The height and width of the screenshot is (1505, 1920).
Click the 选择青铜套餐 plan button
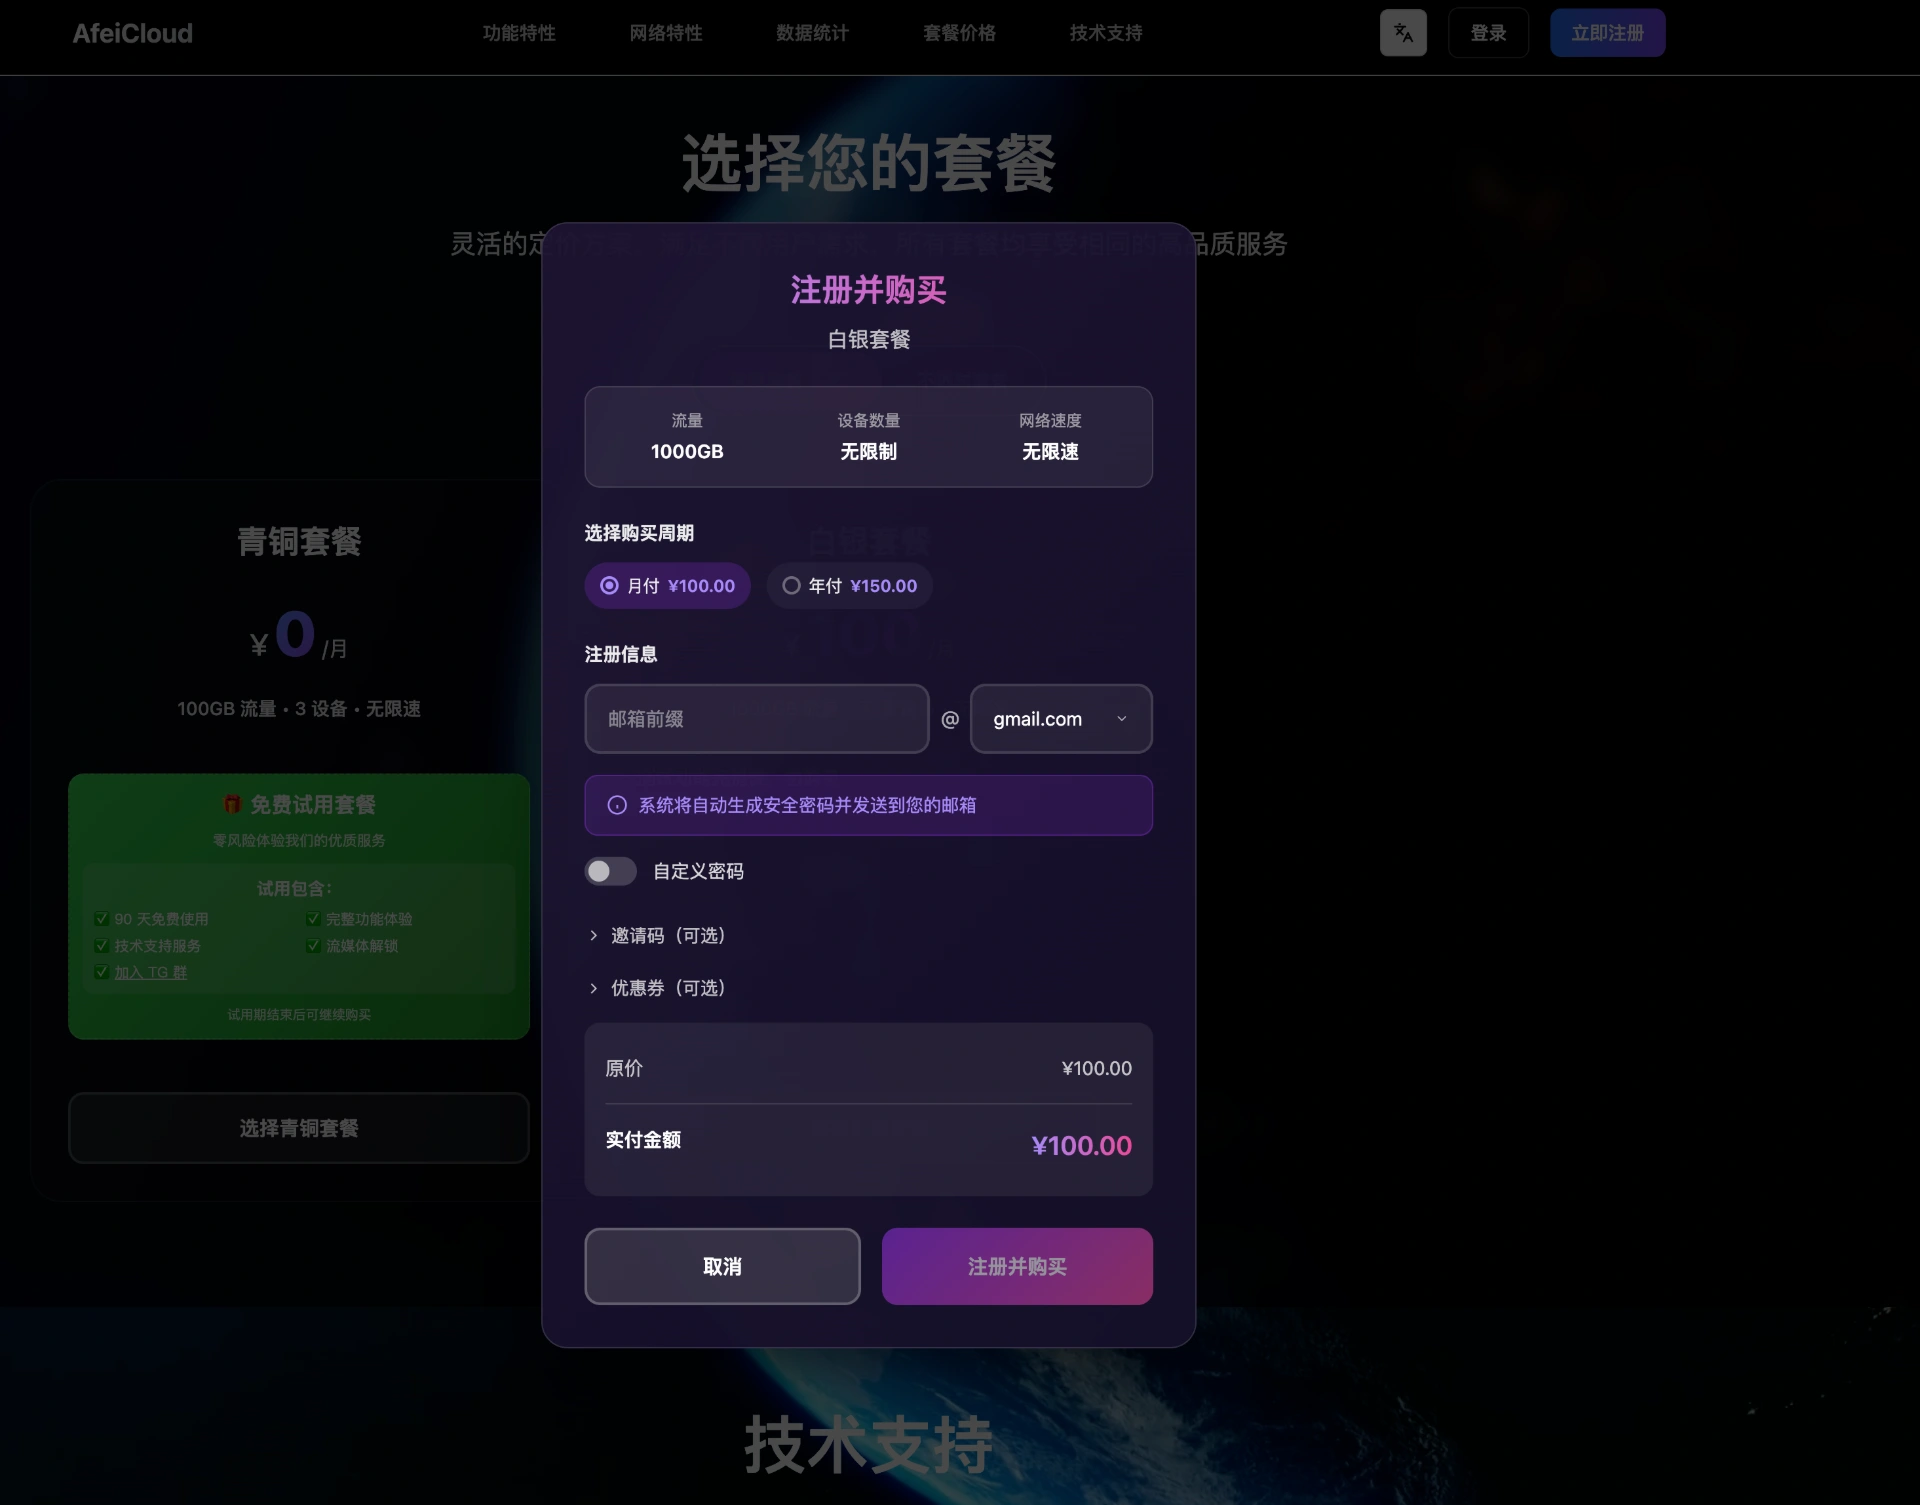(297, 1128)
